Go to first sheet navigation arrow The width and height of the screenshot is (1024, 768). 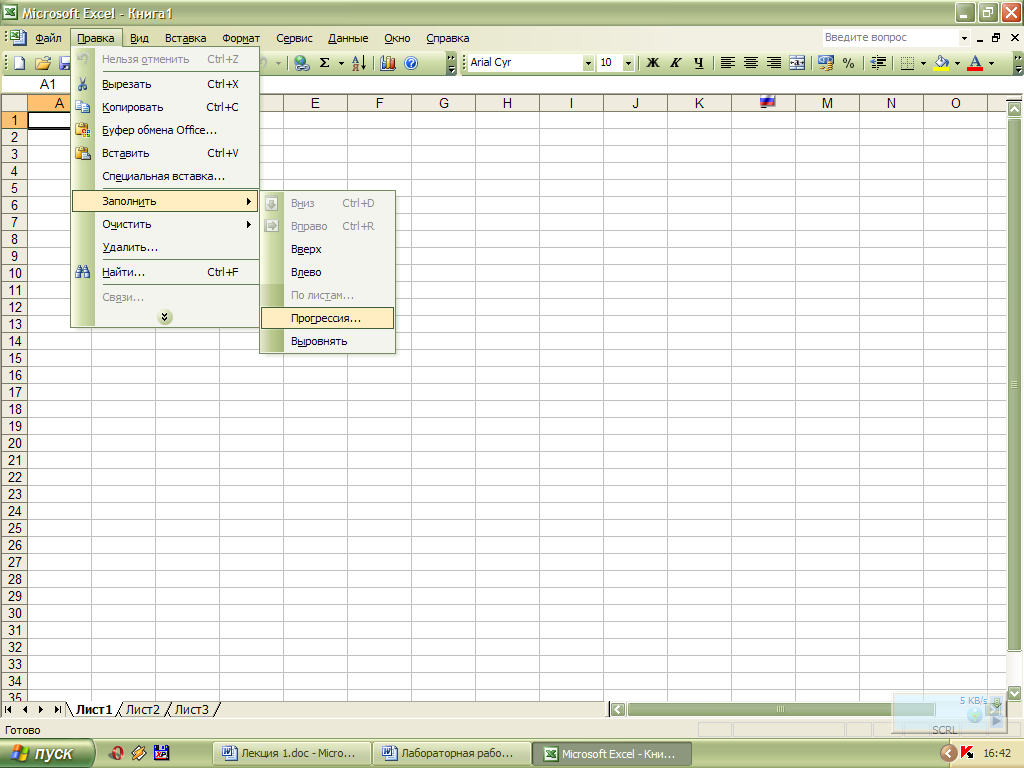coord(8,709)
